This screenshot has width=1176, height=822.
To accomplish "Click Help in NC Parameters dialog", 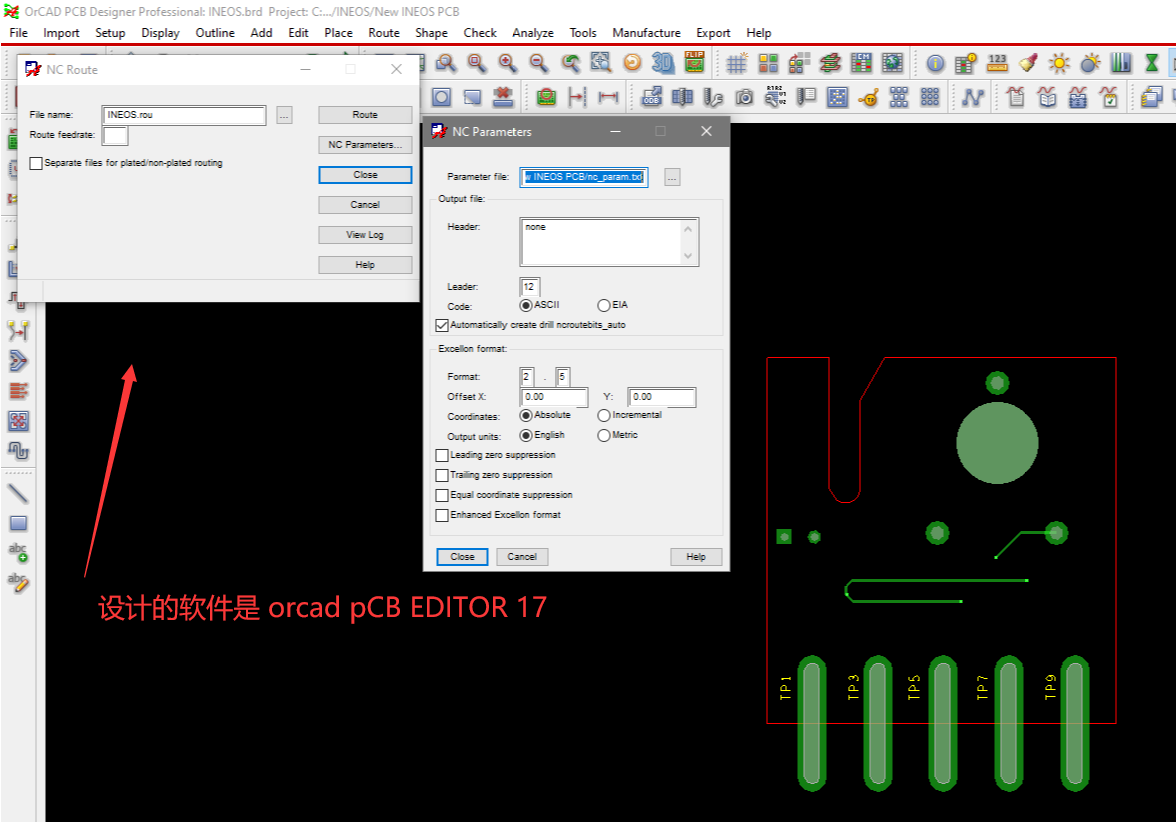I will pyautogui.click(x=696, y=556).
